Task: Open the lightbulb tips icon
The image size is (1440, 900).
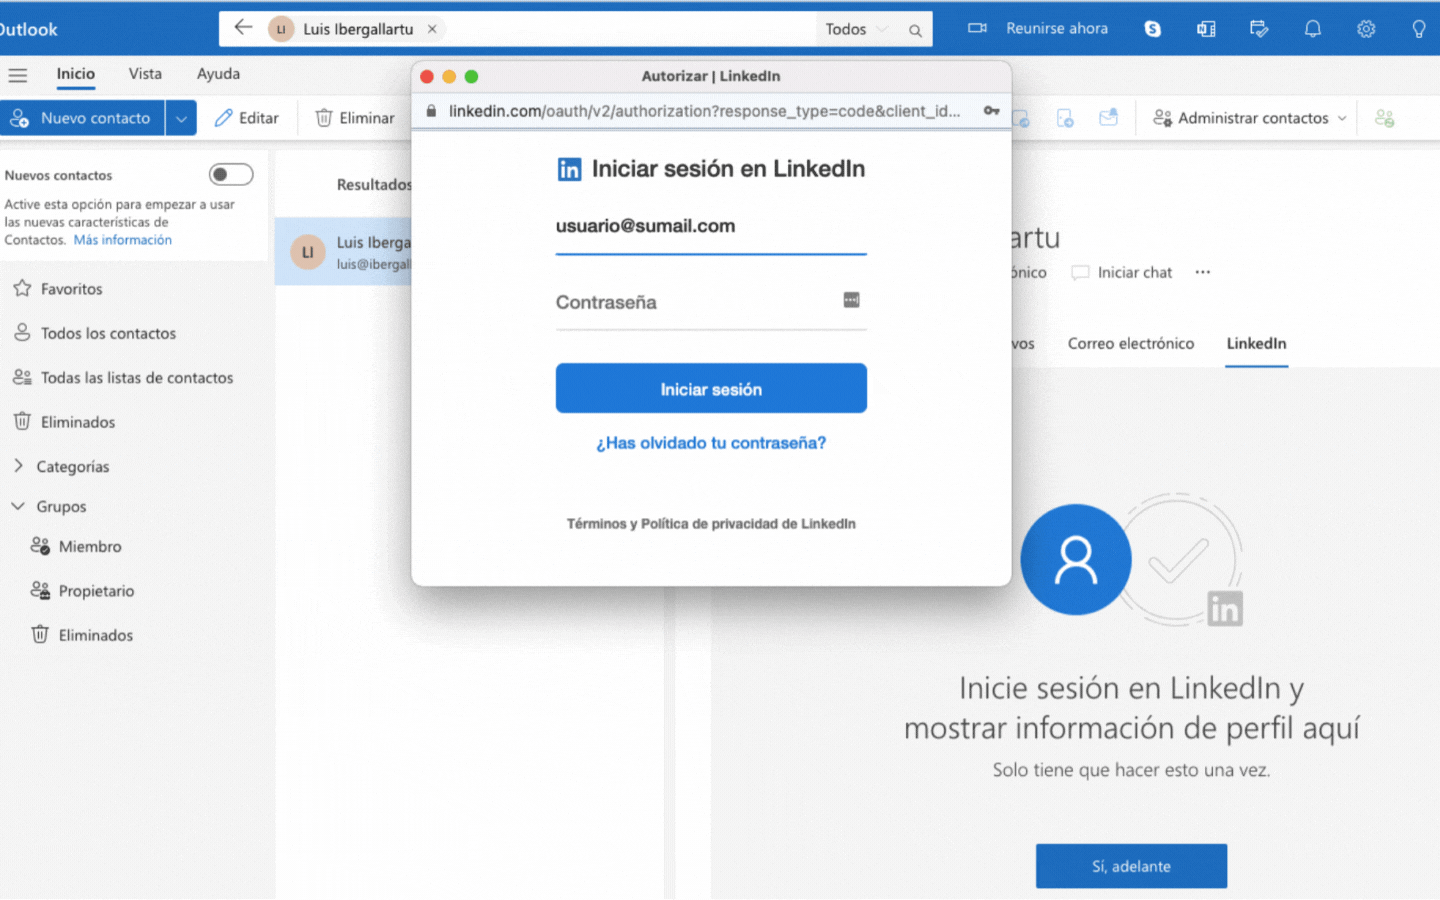Action: click(1418, 29)
